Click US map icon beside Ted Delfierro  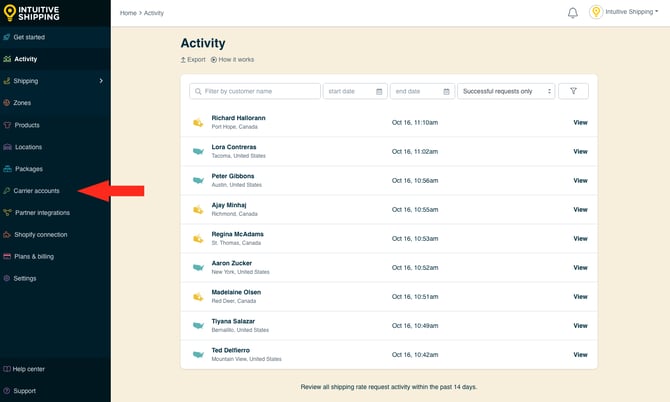click(198, 355)
